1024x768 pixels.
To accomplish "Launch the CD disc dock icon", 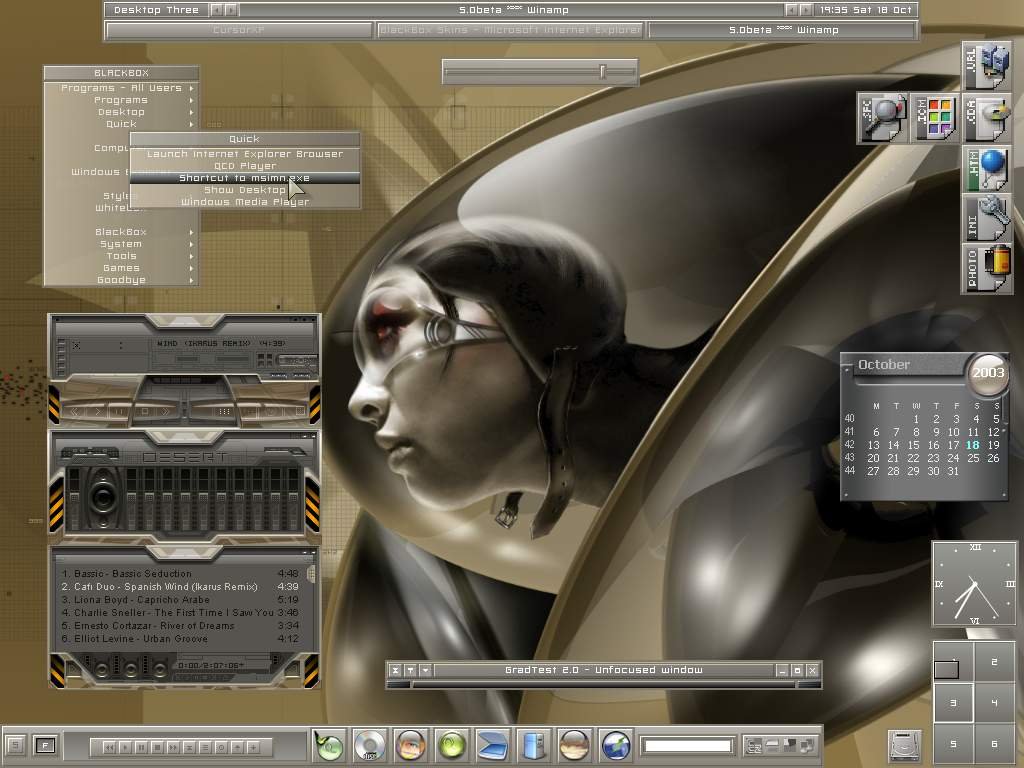I will [370, 745].
